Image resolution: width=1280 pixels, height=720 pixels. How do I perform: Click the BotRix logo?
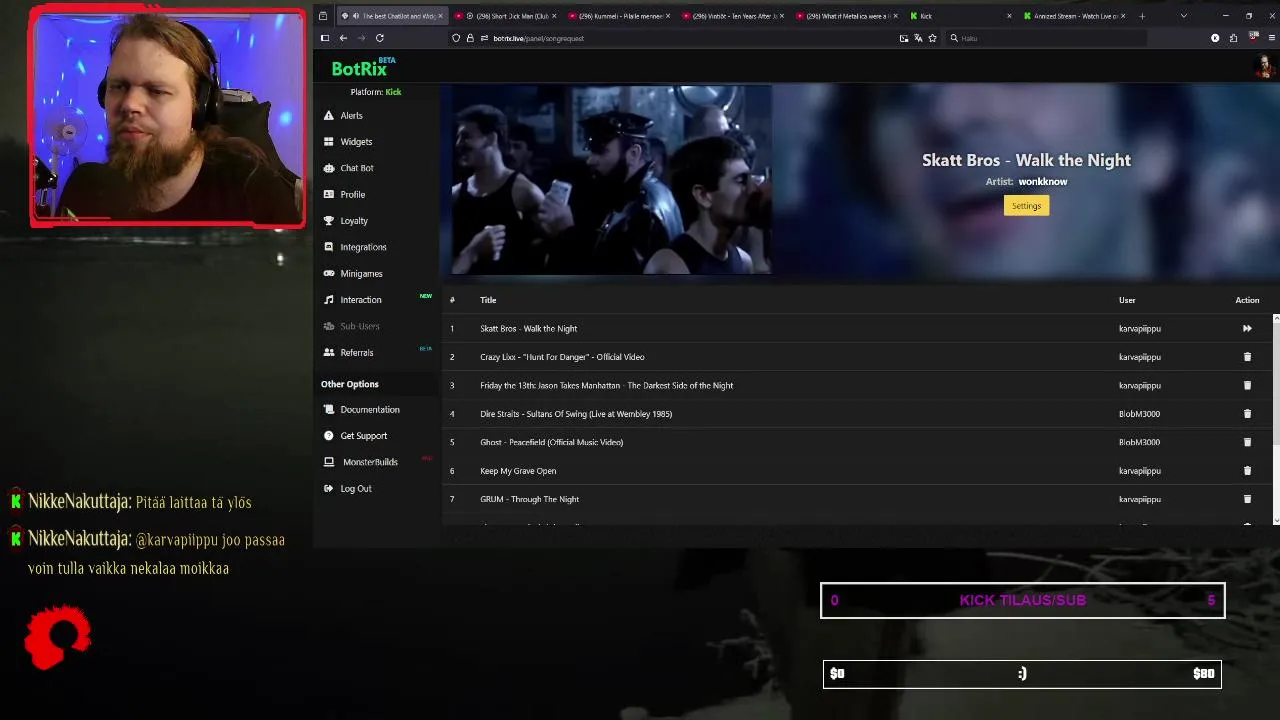pos(363,68)
